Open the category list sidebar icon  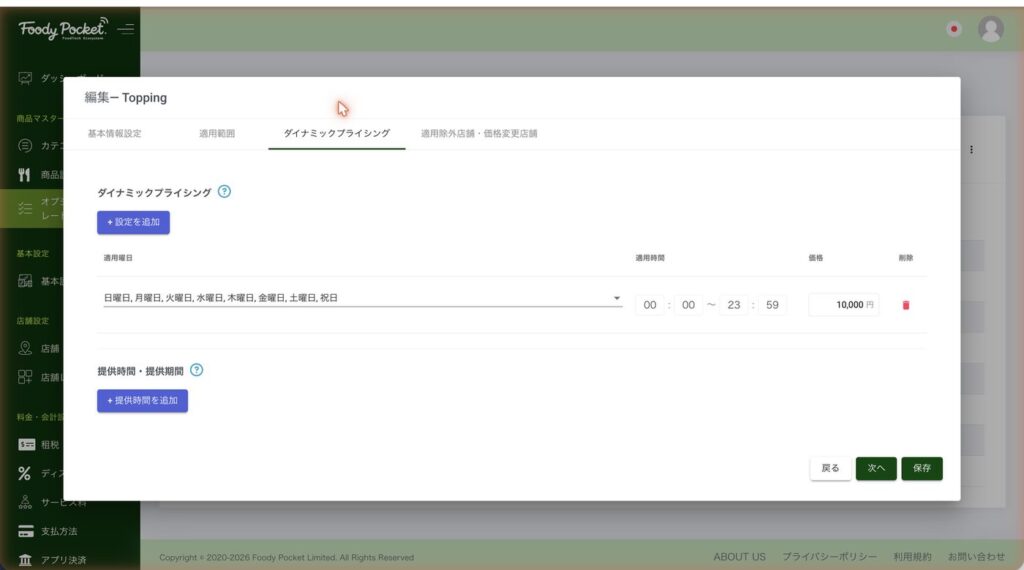pos(25,146)
